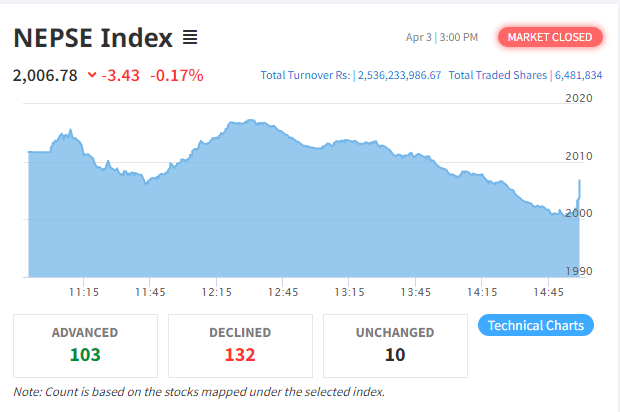Click the red down-arrow change indicator
The width and height of the screenshot is (620, 412).
92,75
